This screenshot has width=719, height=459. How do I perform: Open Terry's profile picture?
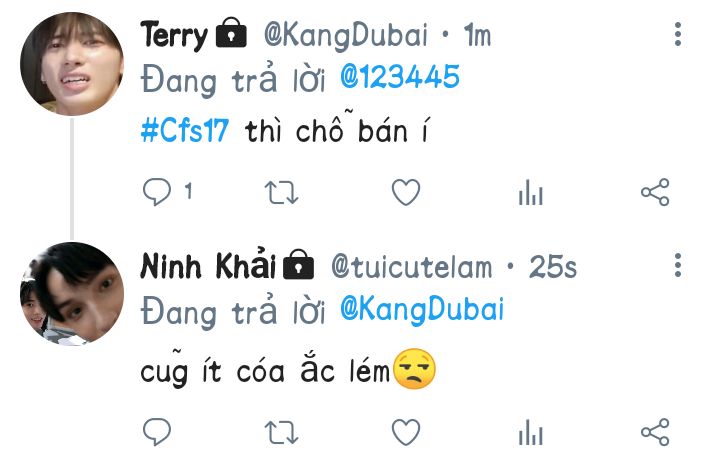point(72,64)
